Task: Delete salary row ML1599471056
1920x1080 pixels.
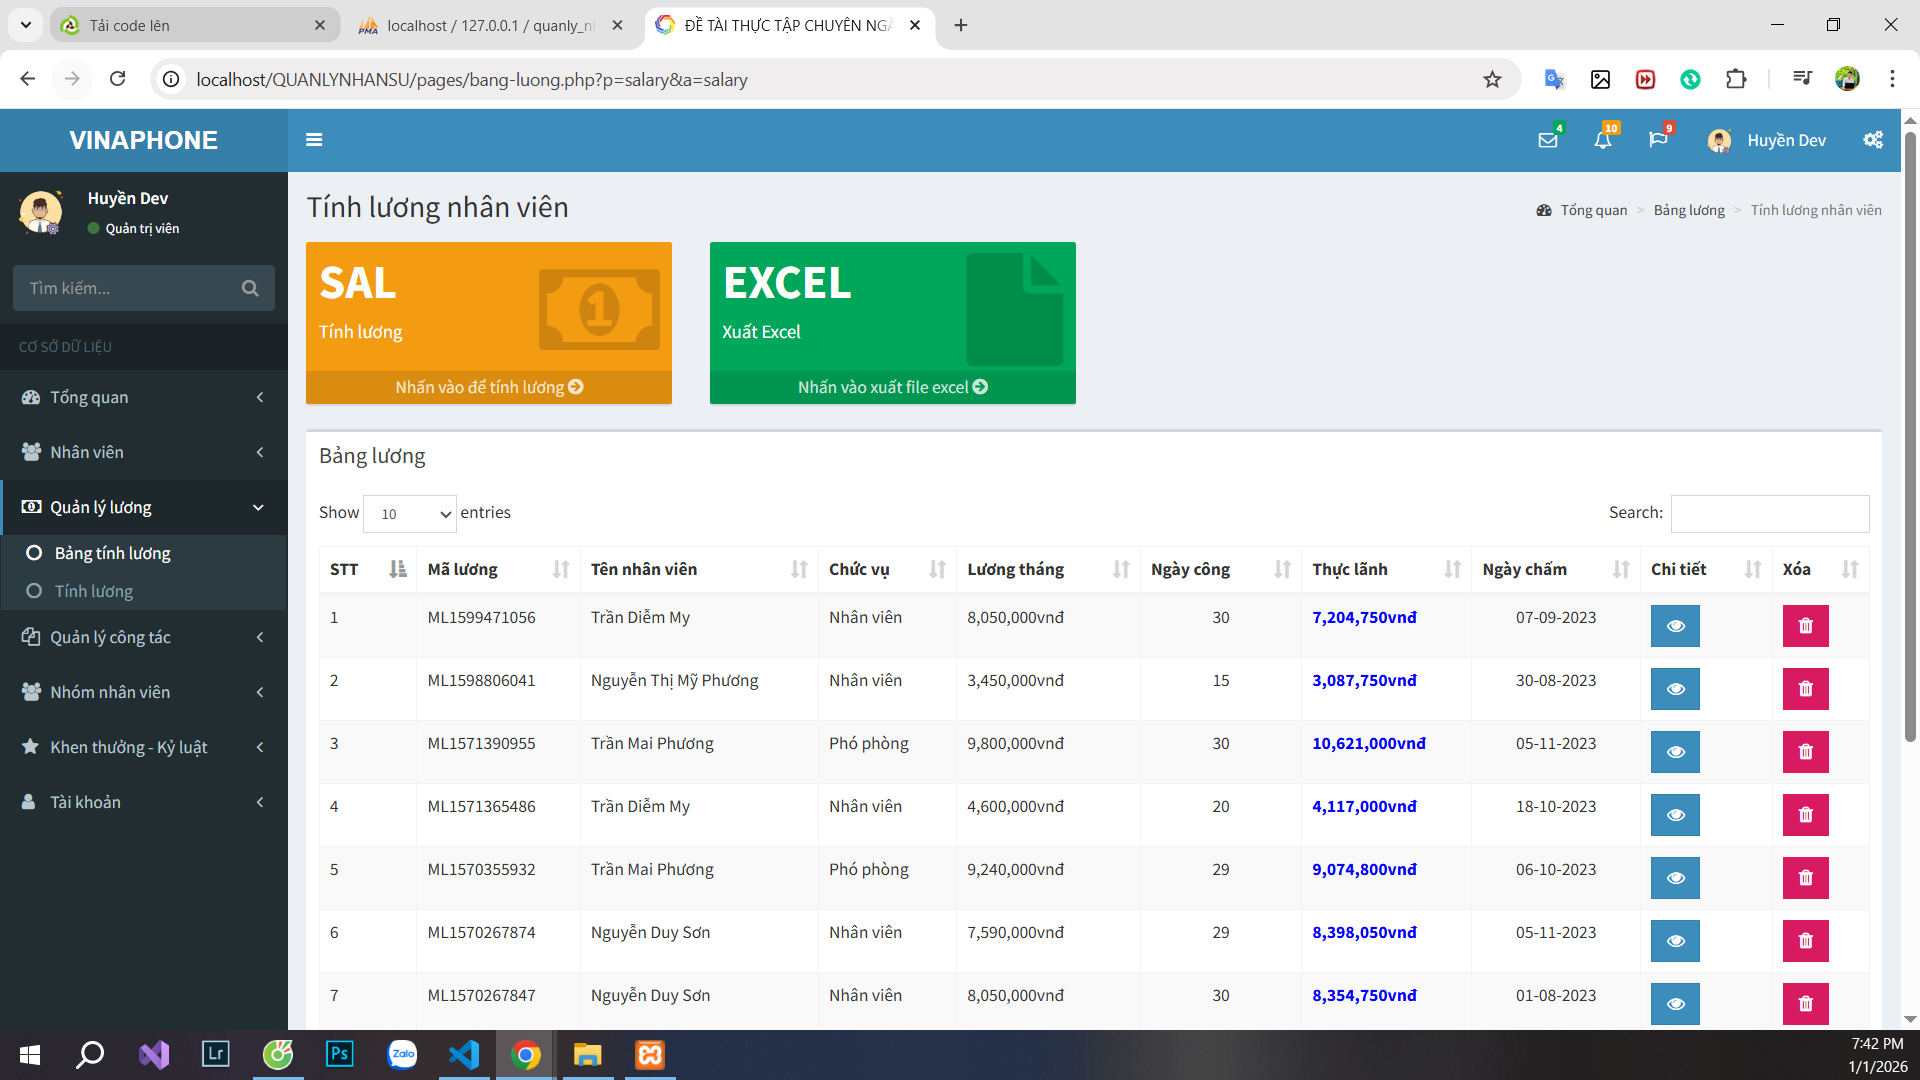Action: 1805,626
